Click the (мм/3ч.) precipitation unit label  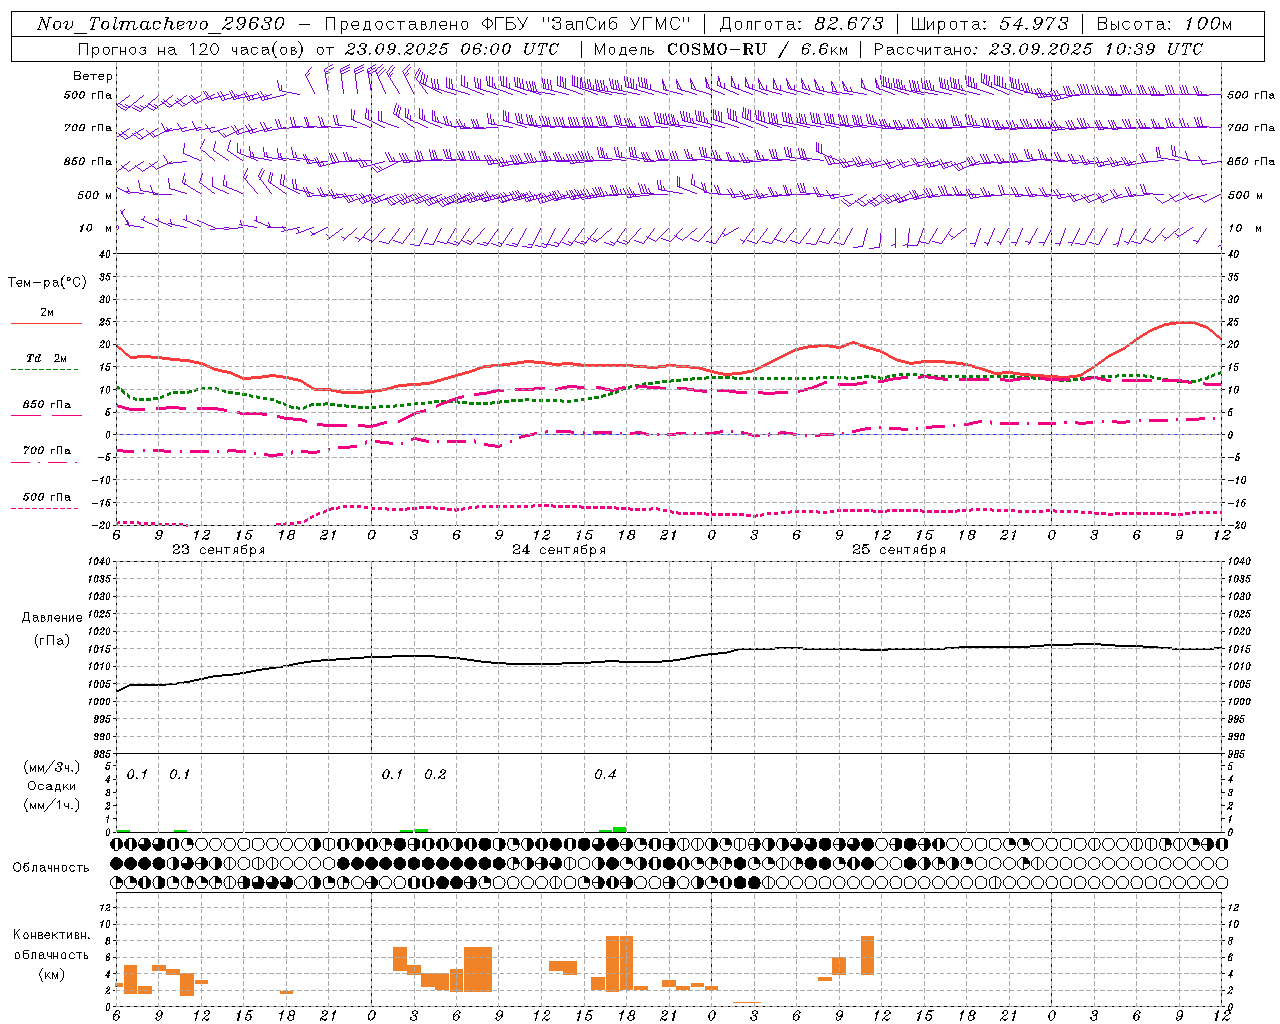[x=52, y=768]
